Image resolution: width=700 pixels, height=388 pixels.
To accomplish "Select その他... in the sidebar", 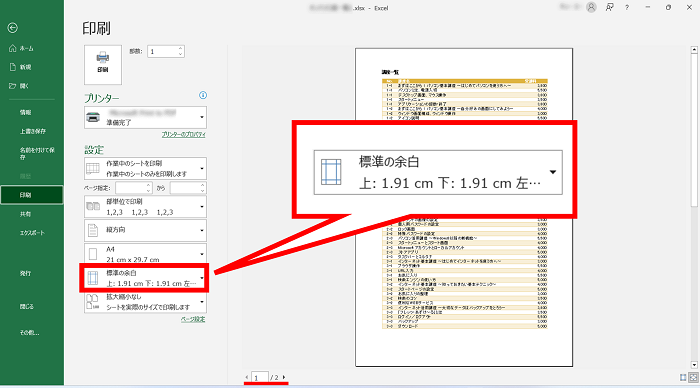I will click(x=29, y=333).
